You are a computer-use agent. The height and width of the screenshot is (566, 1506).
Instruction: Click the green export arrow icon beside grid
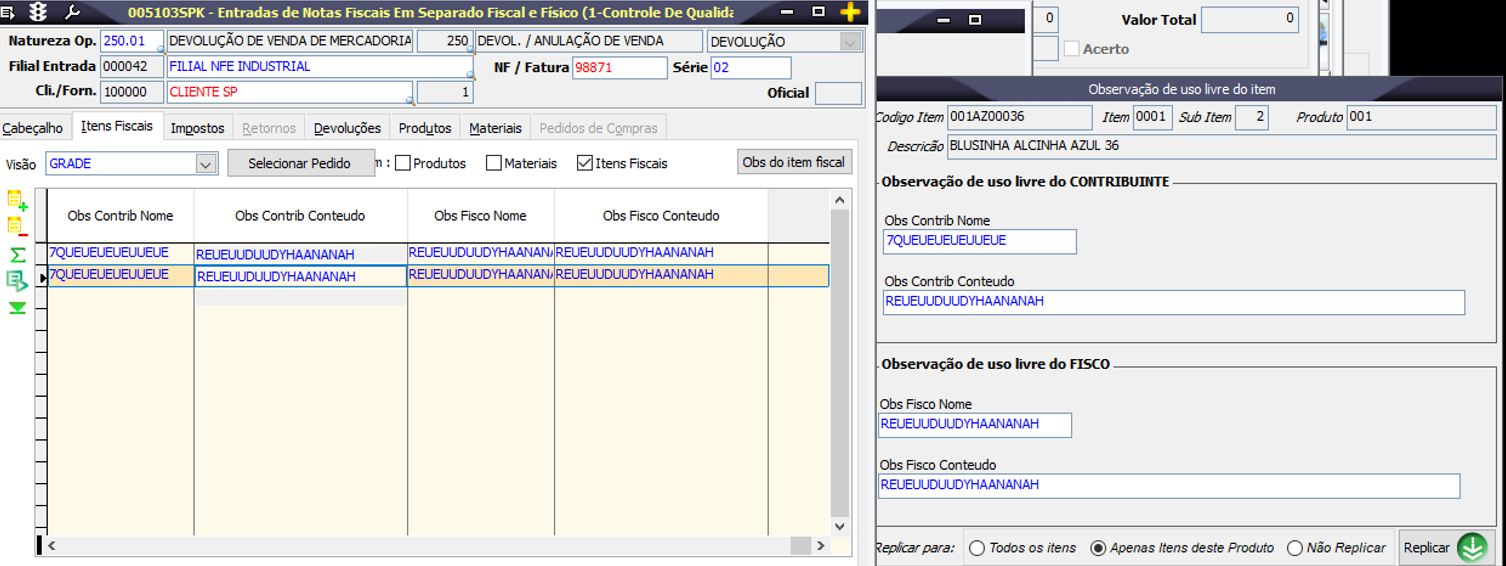click(17, 281)
